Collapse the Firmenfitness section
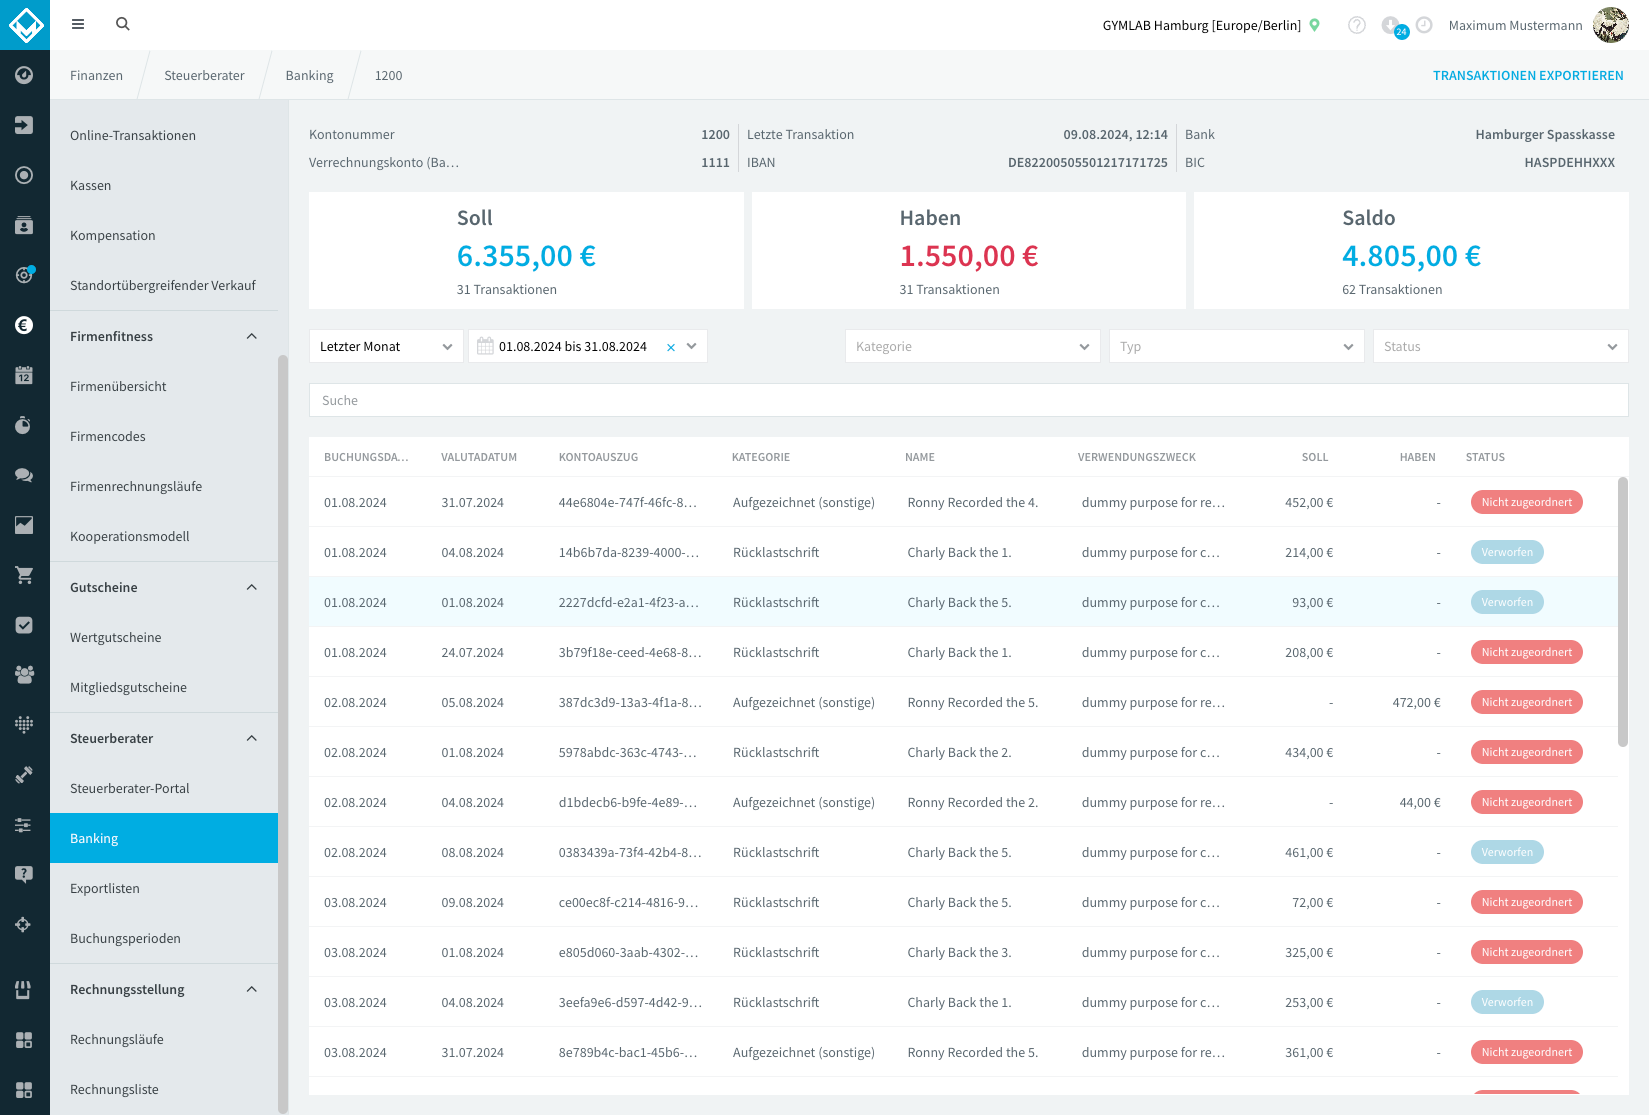Viewport: 1649px width, 1115px height. [x=252, y=336]
